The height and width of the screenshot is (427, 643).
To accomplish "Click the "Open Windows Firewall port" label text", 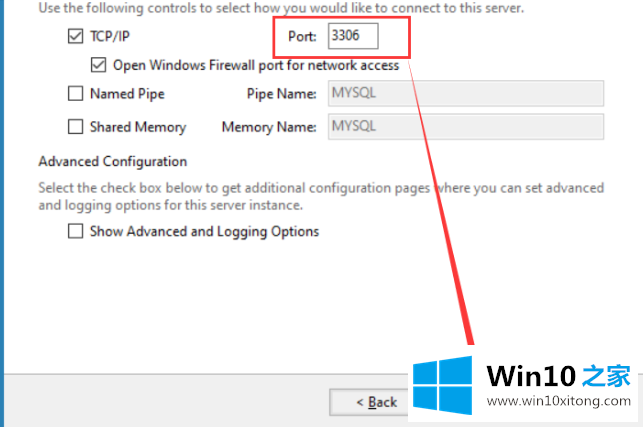I will point(256,66).
